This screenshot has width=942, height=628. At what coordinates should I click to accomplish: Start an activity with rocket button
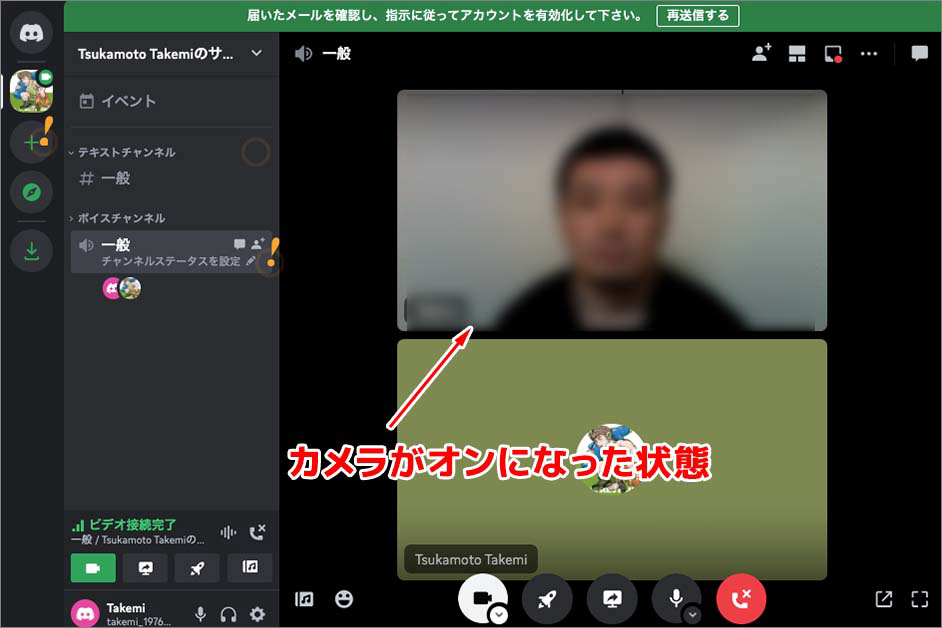pyautogui.click(x=547, y=598)
